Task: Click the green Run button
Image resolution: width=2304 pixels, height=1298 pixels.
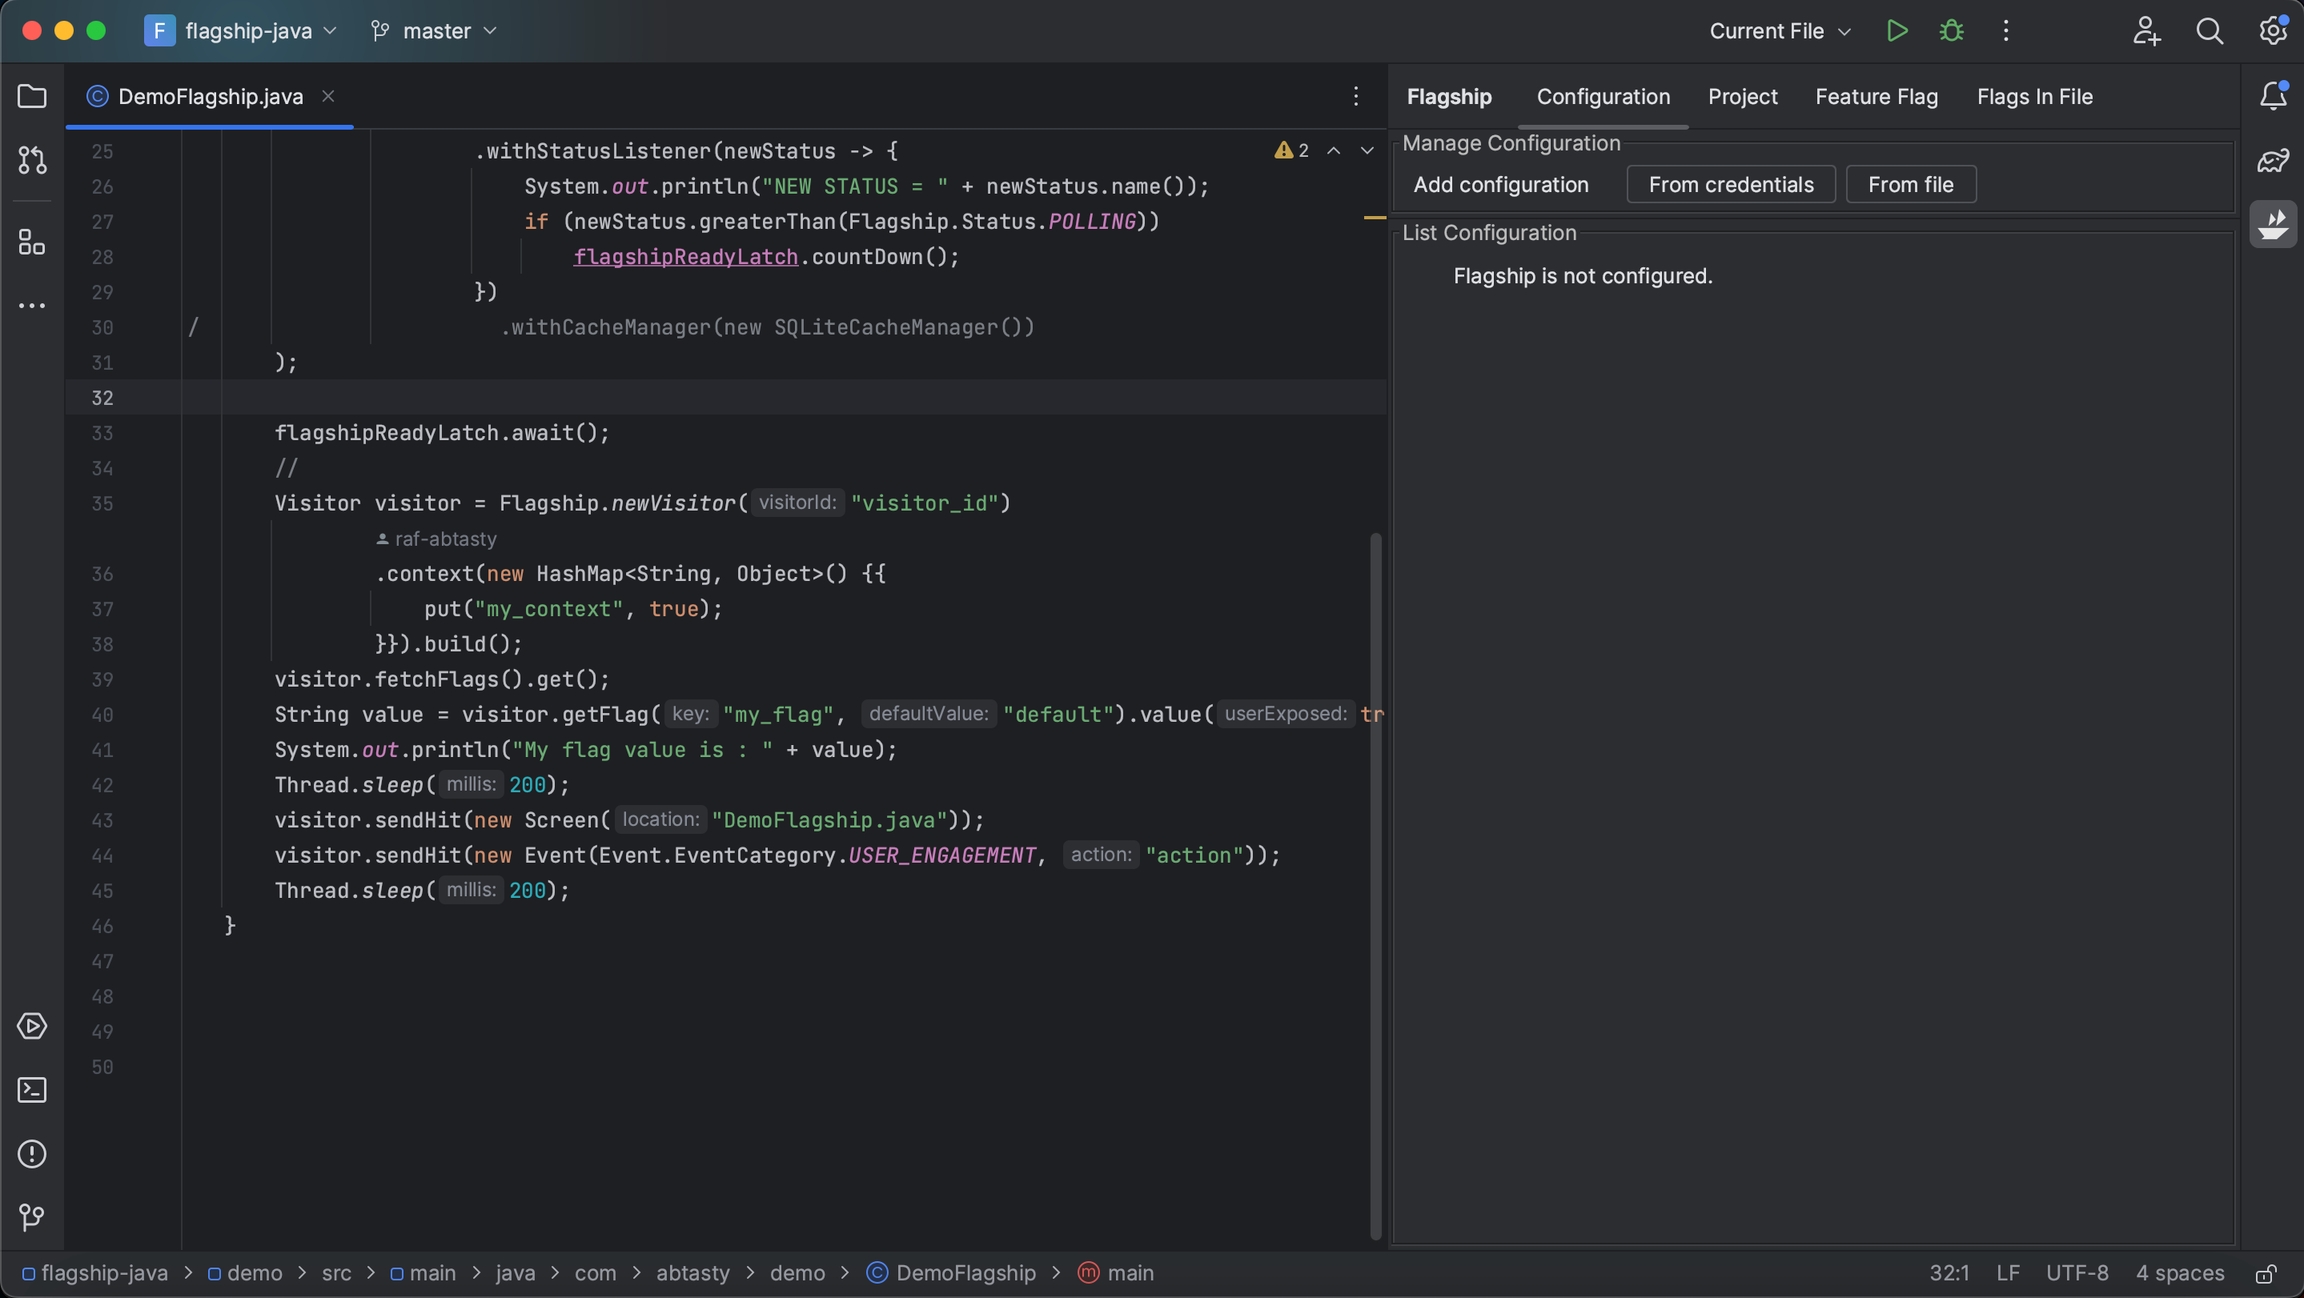Action: 1896,31
